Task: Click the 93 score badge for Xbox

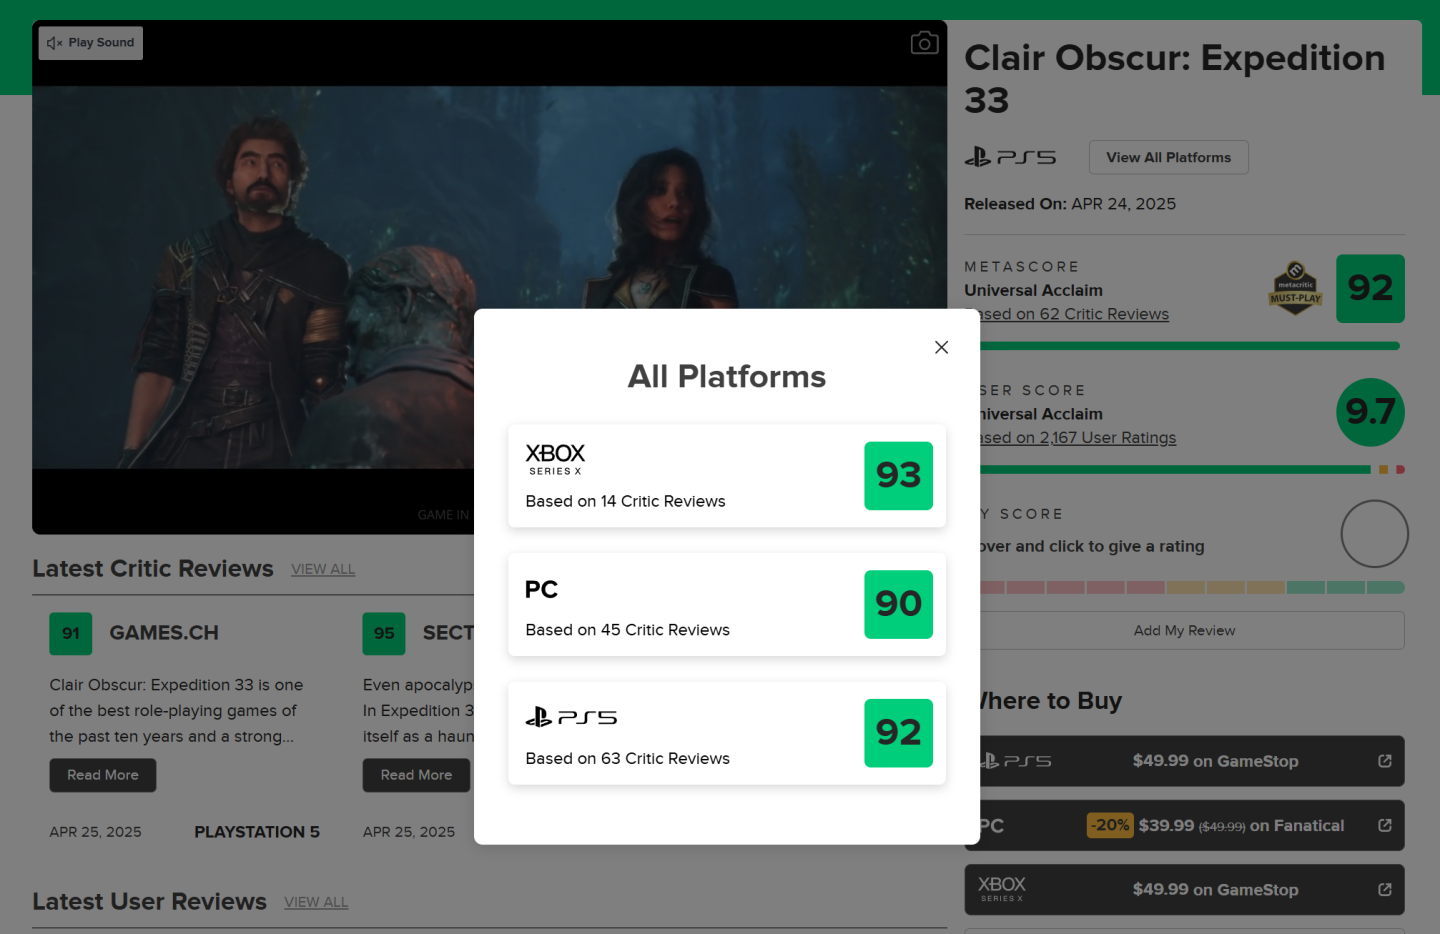Action: pos(898,476)
